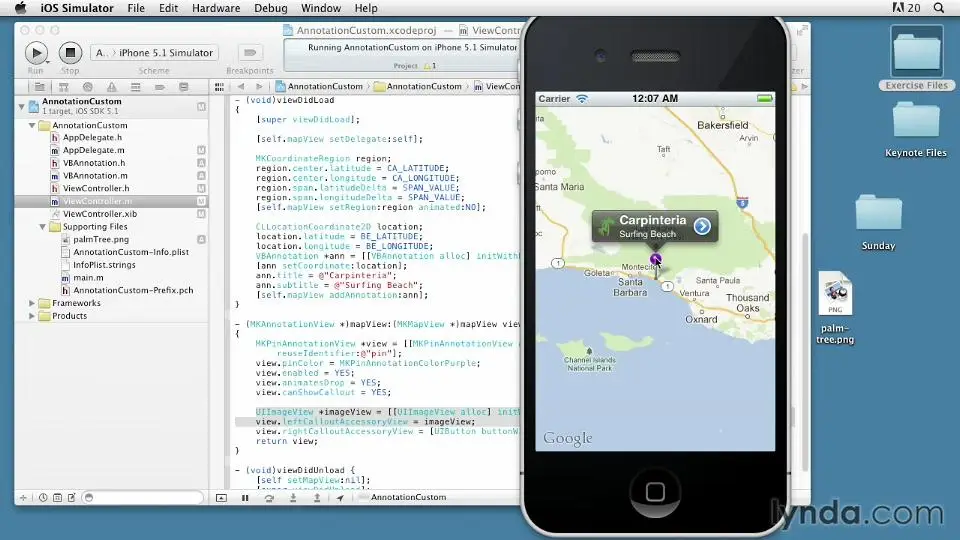Tap the Carpinteria callout title
This screenshot has height=540, width=960.
653,220
